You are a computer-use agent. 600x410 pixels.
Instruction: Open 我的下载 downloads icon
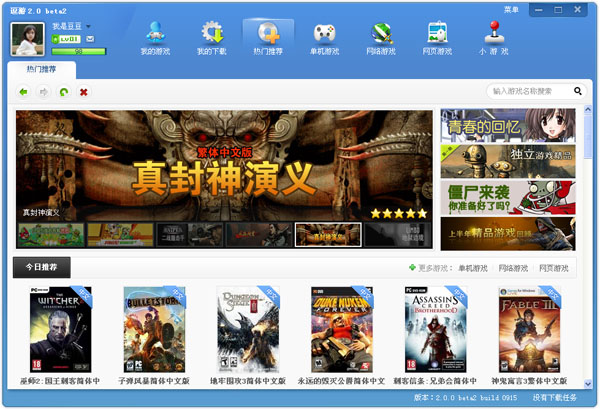(212, 32)
